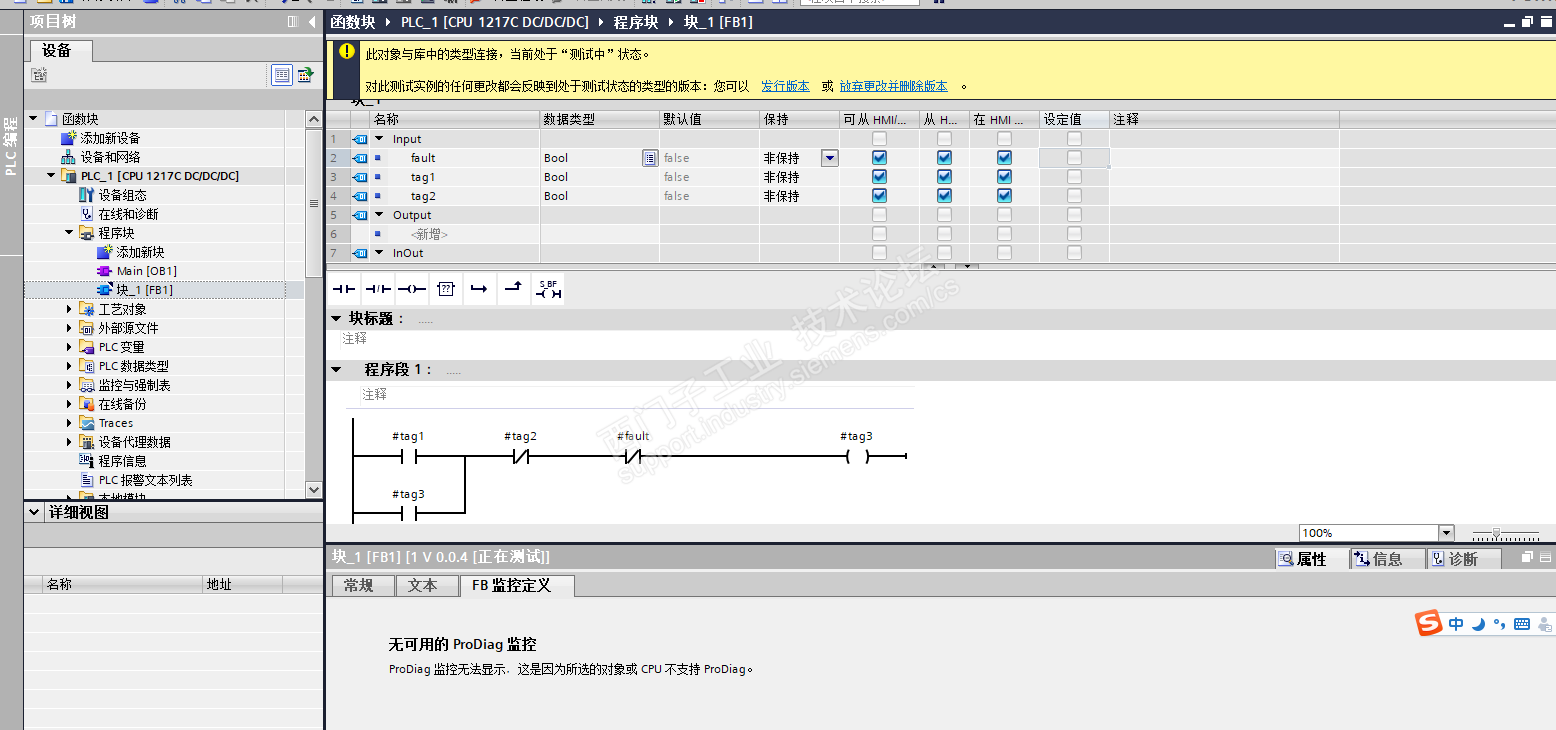This screenshot has height=730, width=1556.
Task: Toggle Sogou Chinese/English mode (中)
Action: 1456,624
